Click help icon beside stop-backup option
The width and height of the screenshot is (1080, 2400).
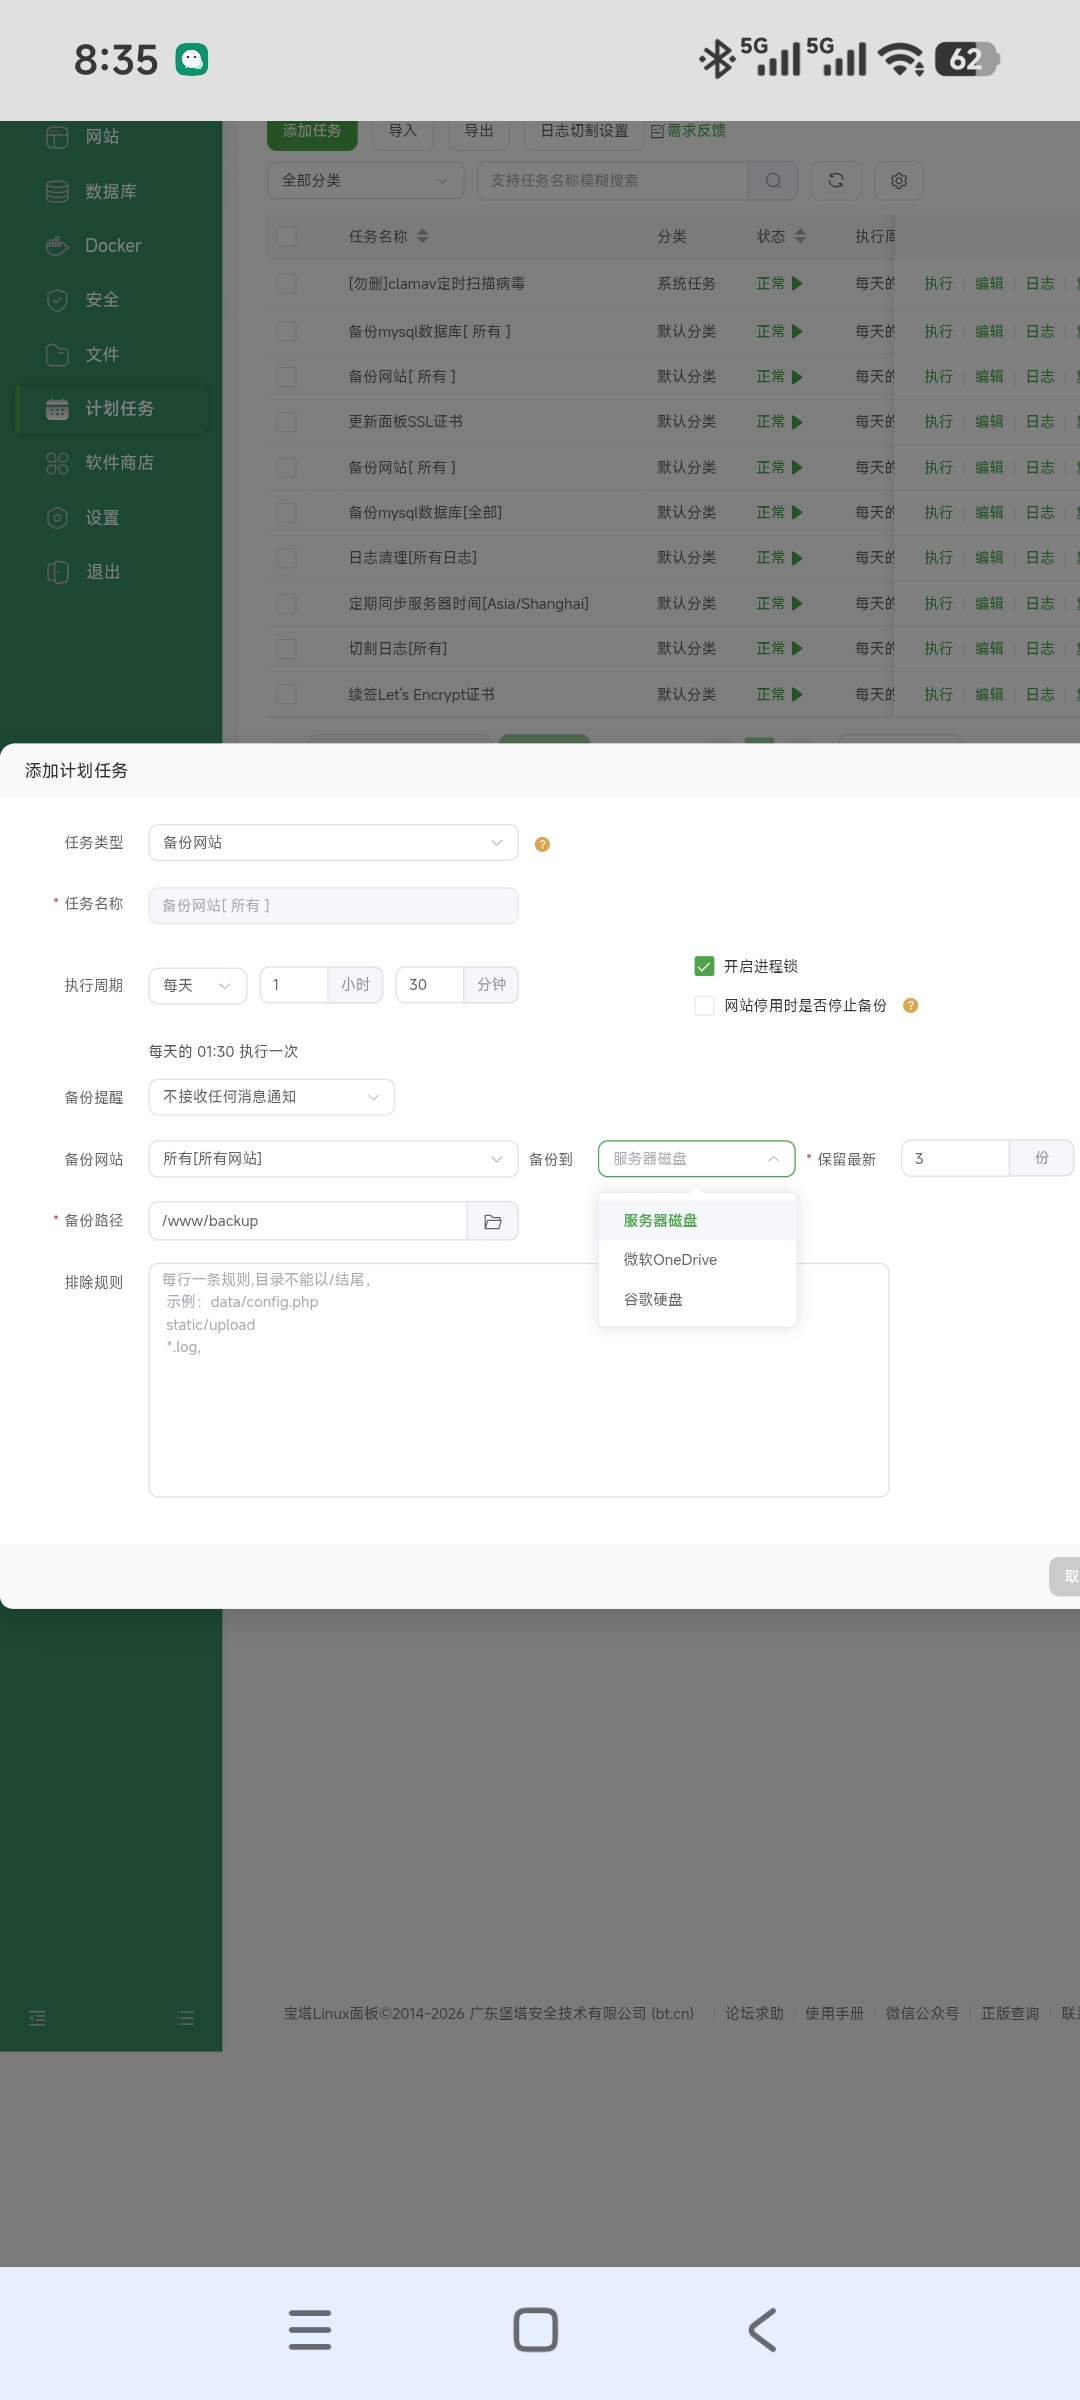click(x=910, y=1005)
